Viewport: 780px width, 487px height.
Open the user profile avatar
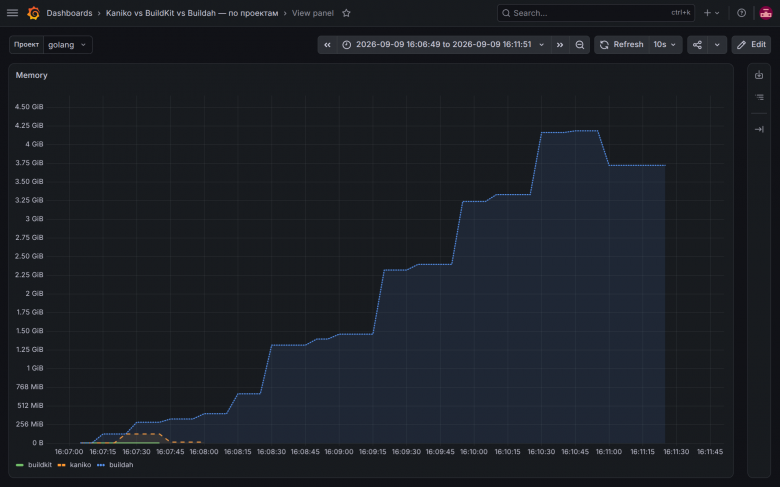(x=766, y=13)
